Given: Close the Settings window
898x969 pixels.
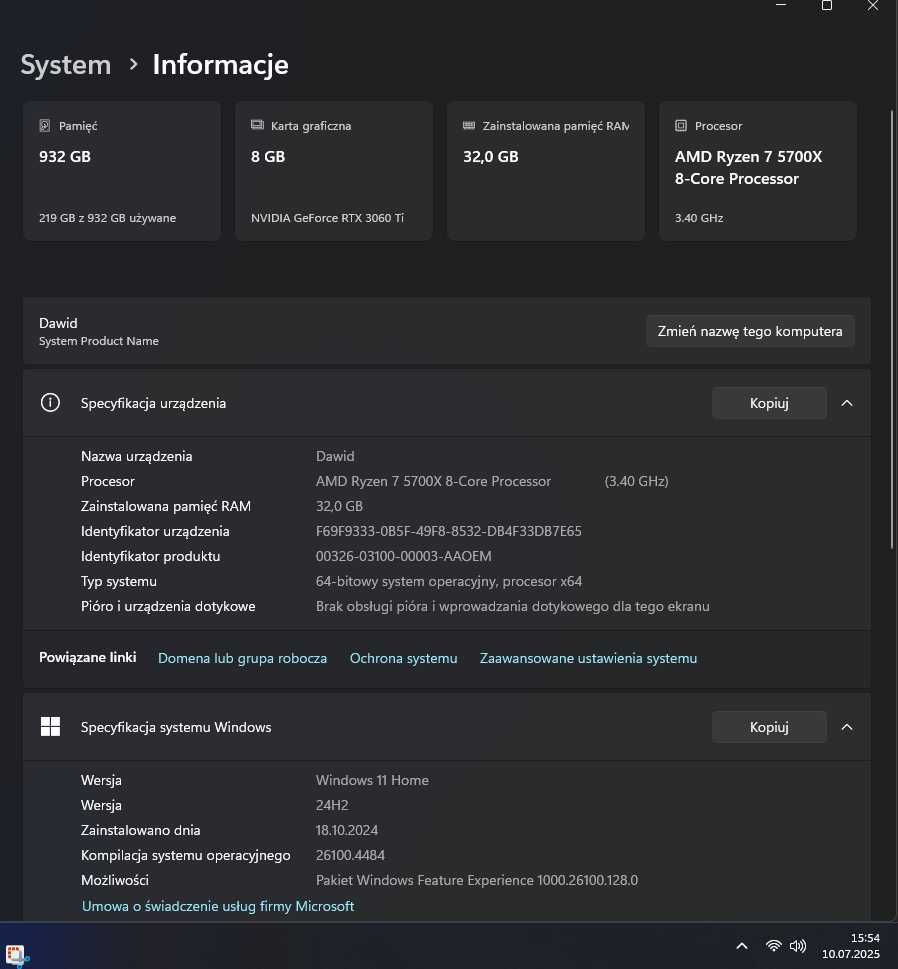Looking at the screenshot, I should point(873,5).
